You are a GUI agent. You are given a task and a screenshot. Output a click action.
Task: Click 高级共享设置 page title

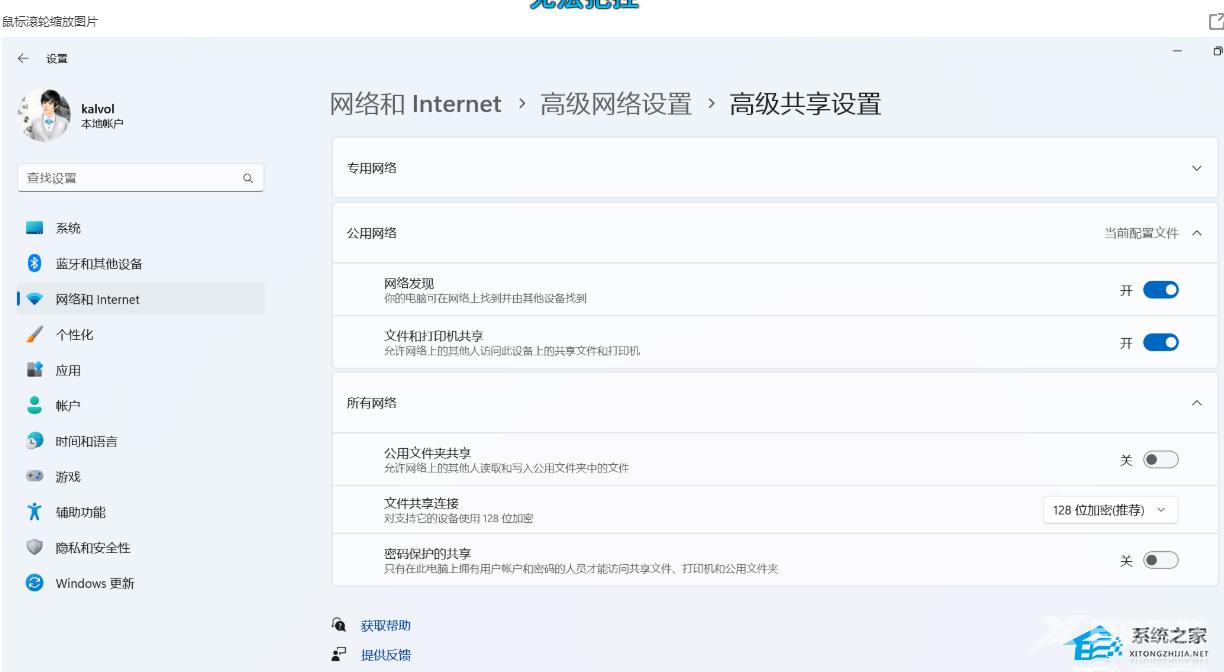click(x=806, y=103)
